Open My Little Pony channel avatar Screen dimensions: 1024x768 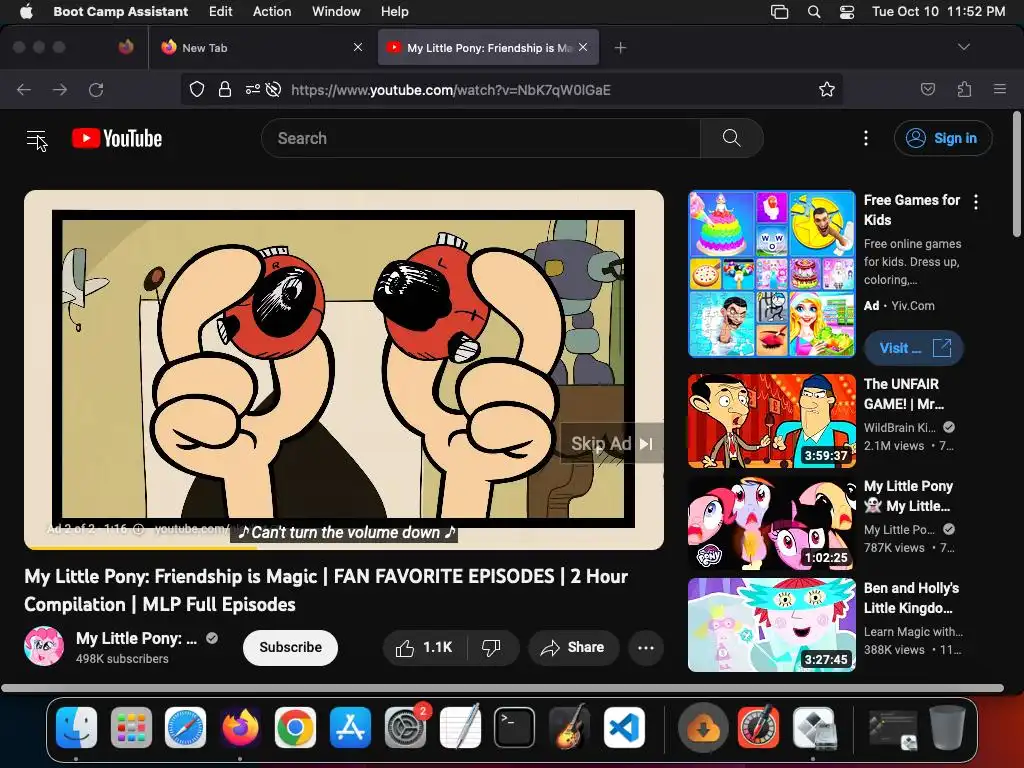(x=44, y=646)
